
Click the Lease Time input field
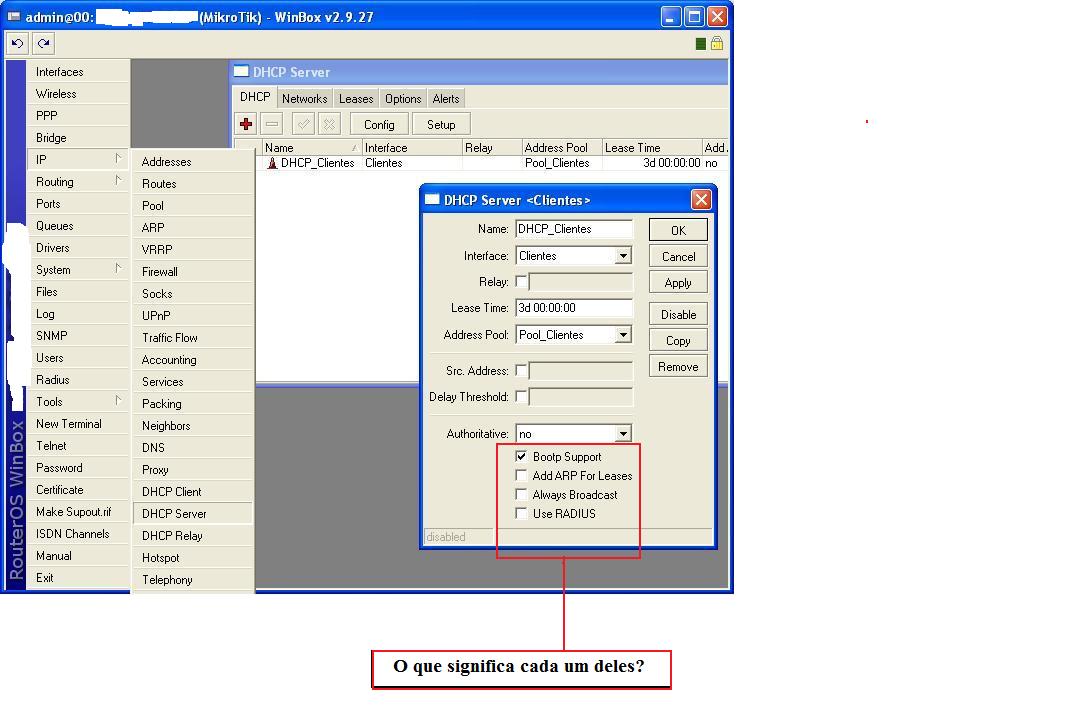click(574, 308)
